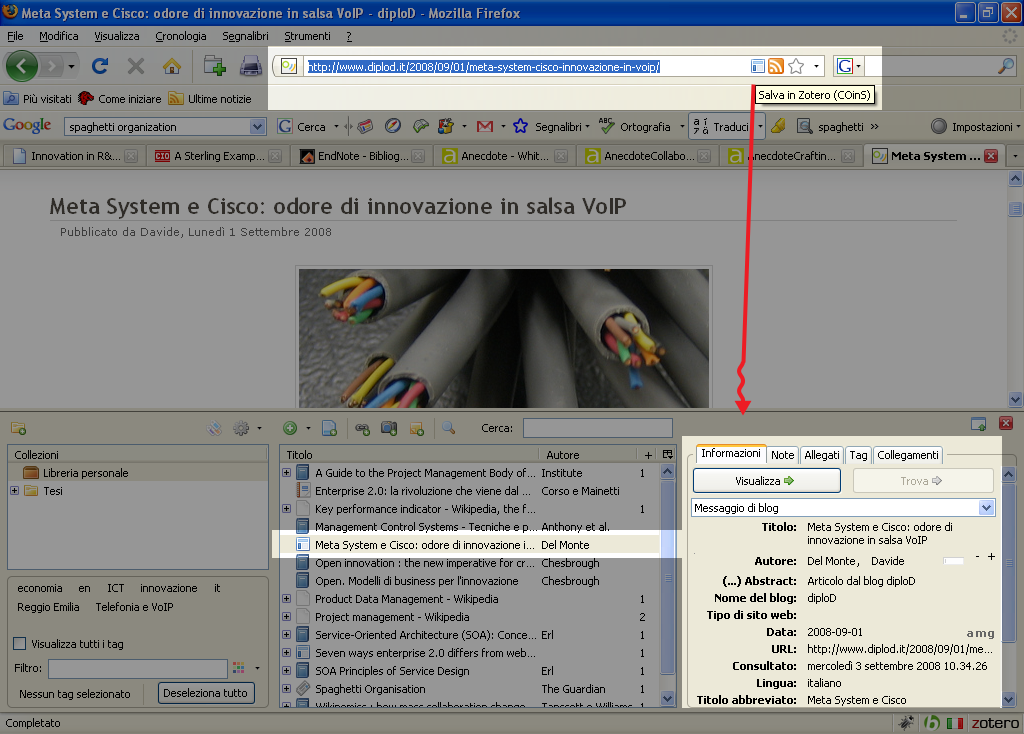The width and height of the screenshot is (1024, 734).
Task: Stop loading with the X toolbar icon
Action: click(x=136, y=65)
